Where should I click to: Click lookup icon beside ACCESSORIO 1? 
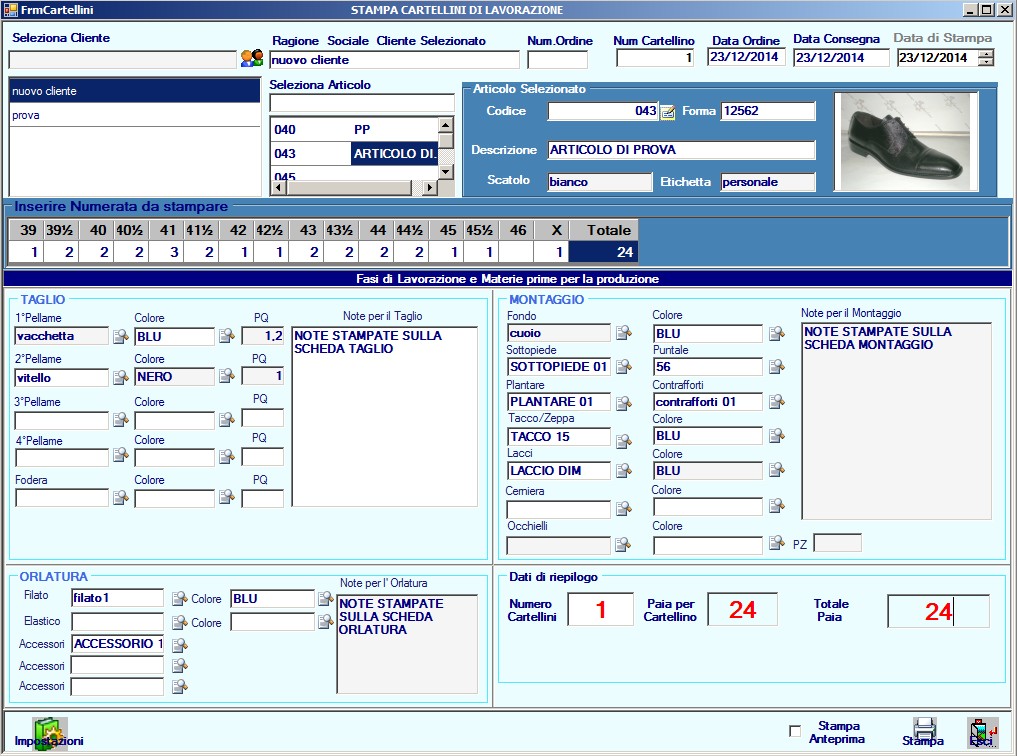tap(180, 644)
